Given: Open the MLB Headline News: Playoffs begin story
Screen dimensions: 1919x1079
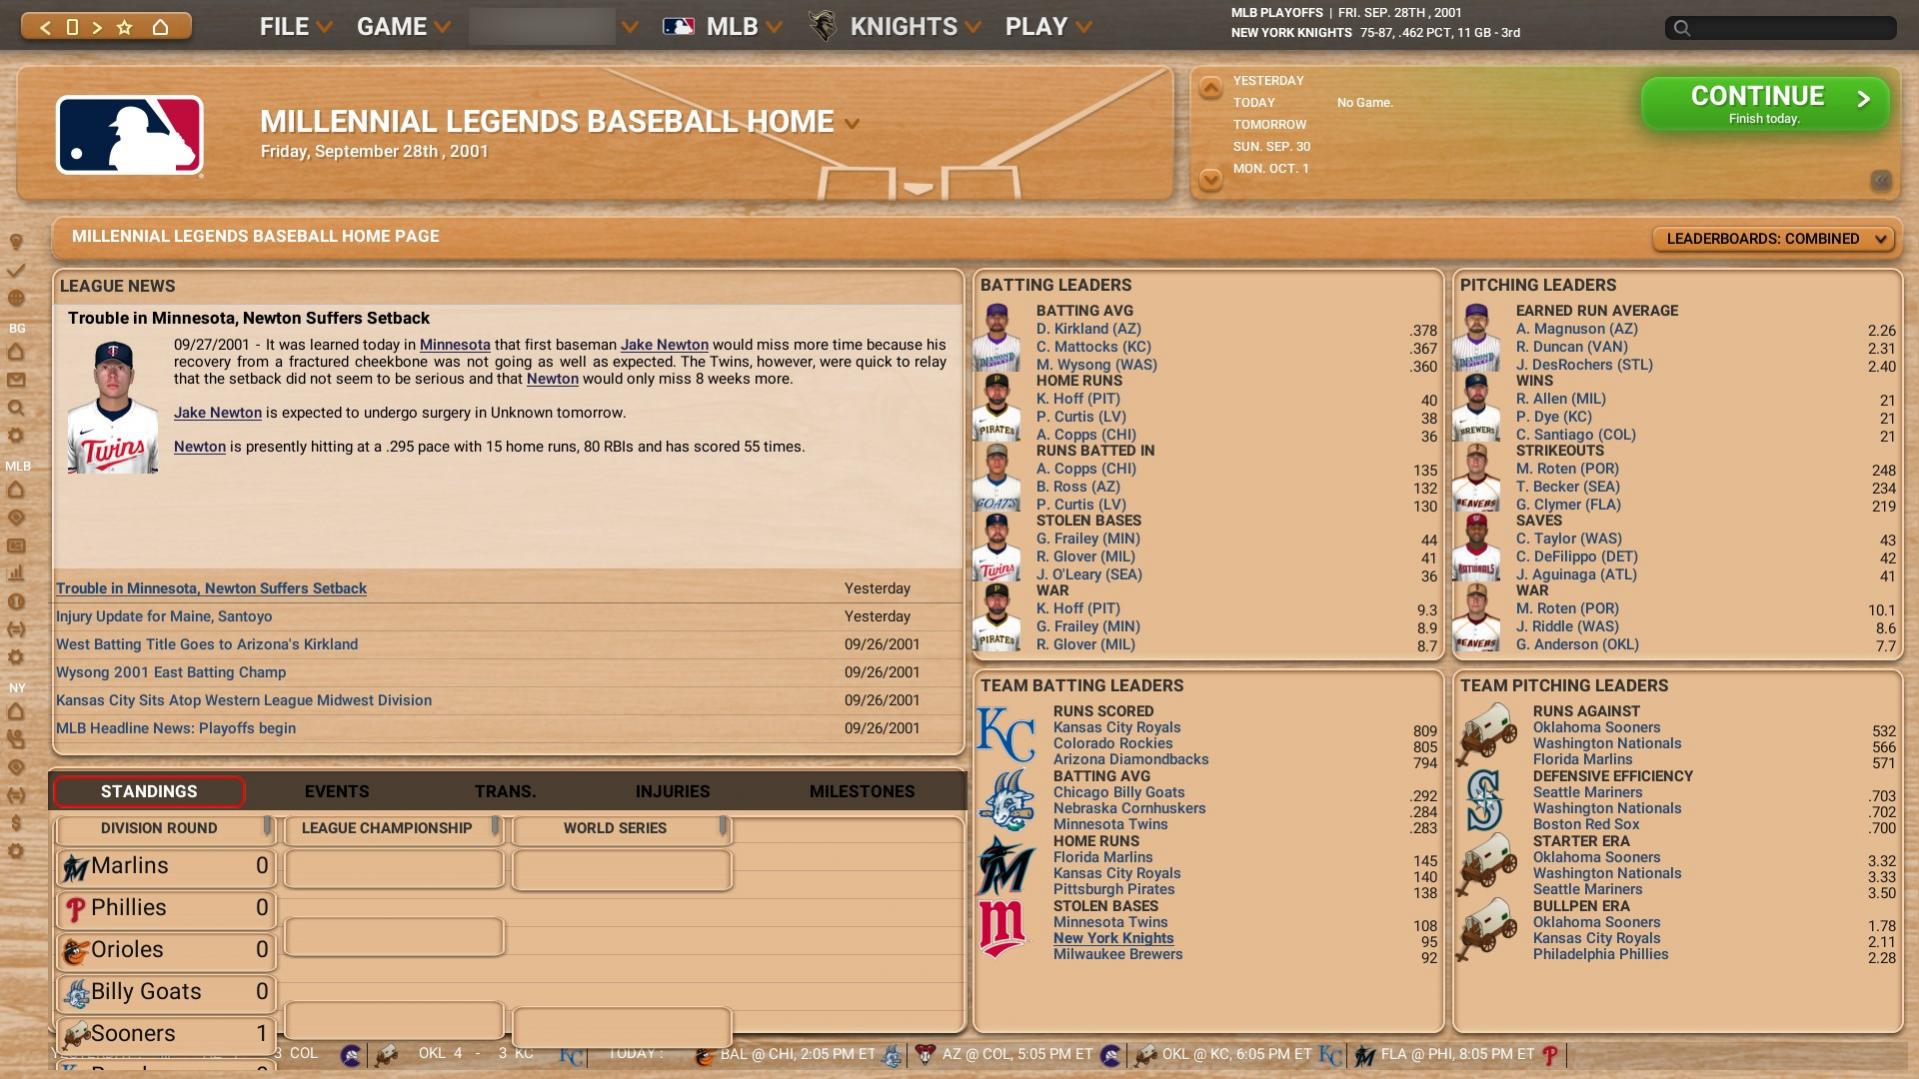Looking at the screenshot, I should 176,729.
